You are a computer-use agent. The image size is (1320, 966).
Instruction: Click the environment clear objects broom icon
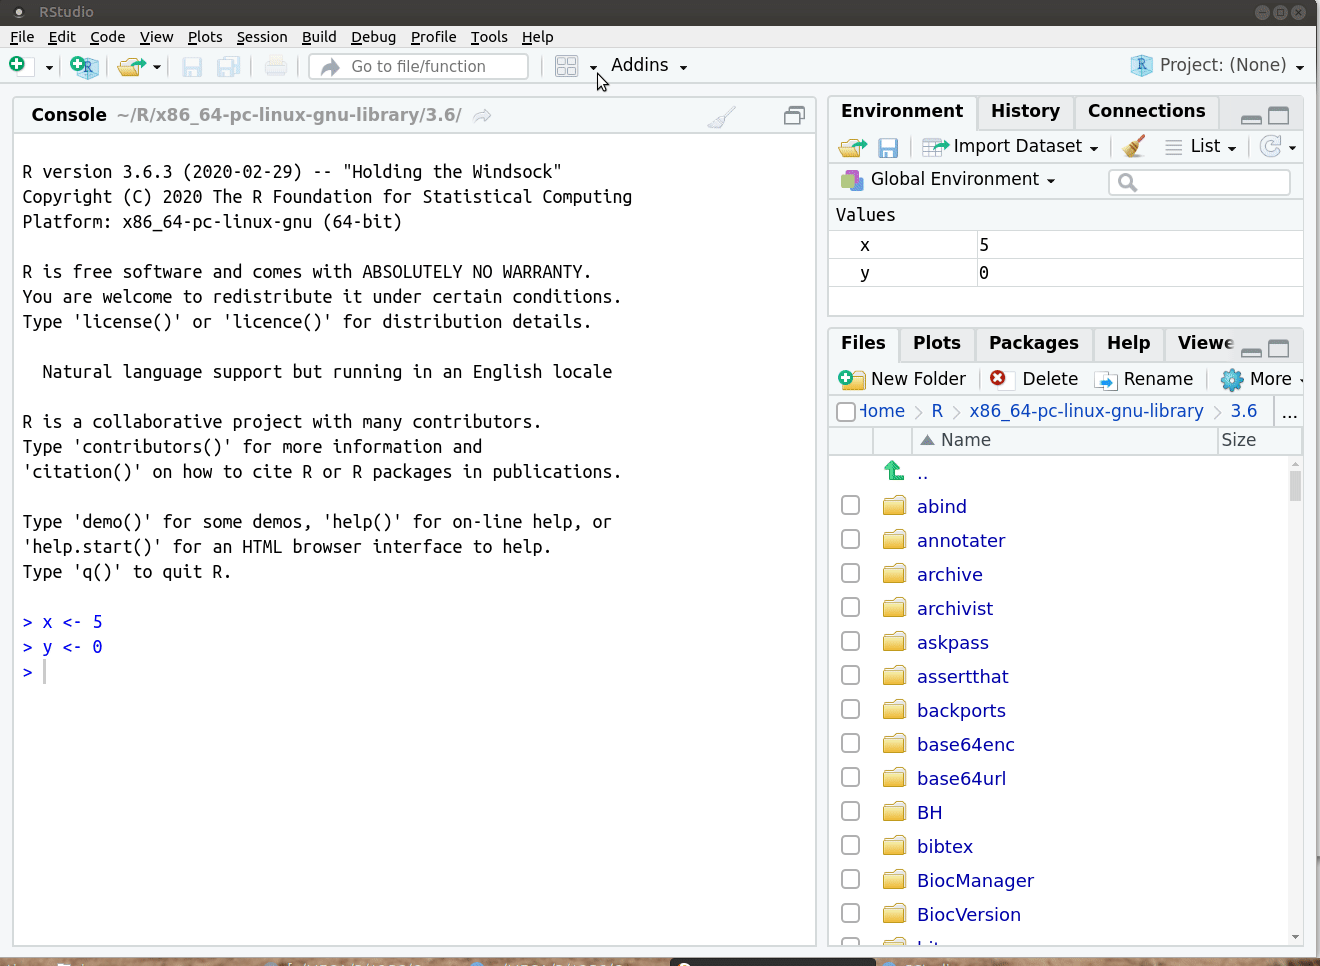pos(1133,147)
